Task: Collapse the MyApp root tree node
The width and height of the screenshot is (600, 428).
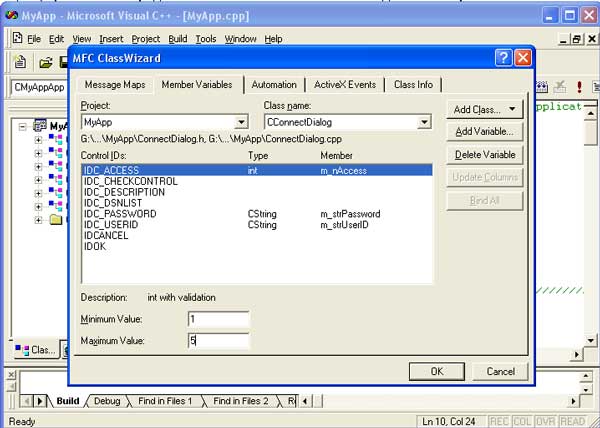Action: coord(23,127)
